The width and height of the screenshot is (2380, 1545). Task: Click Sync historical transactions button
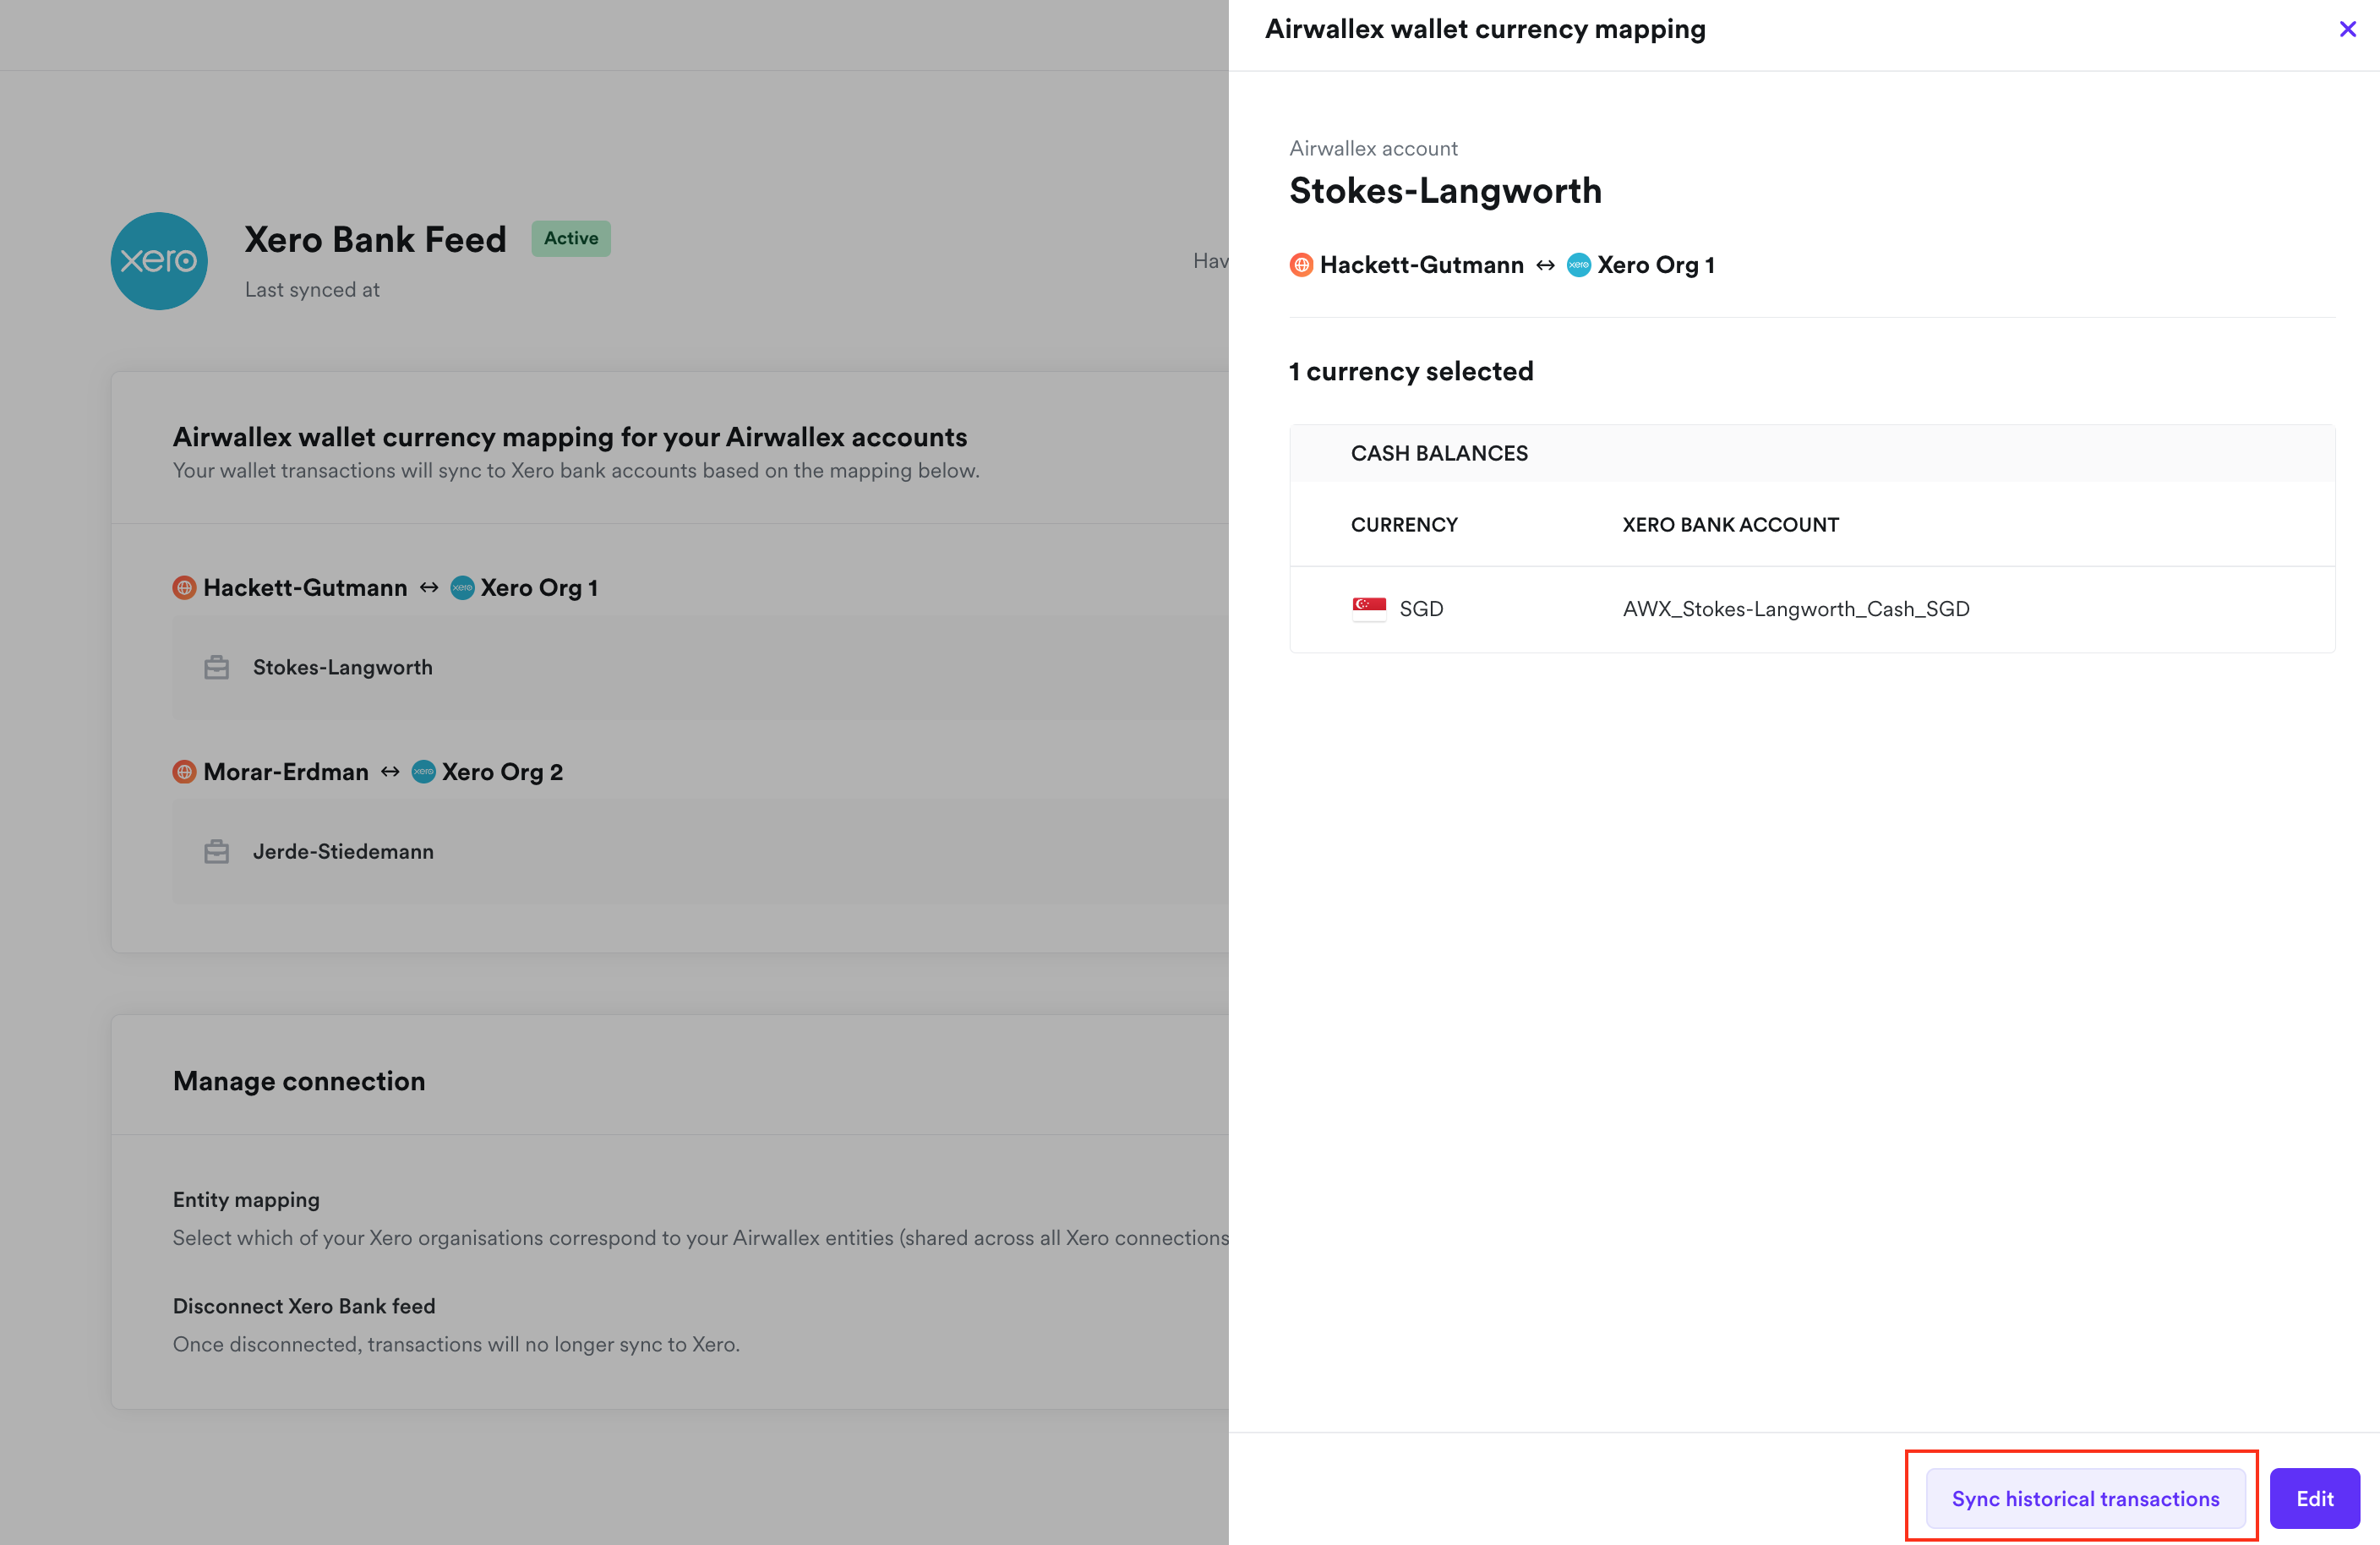click(x=2085, y=1497)
